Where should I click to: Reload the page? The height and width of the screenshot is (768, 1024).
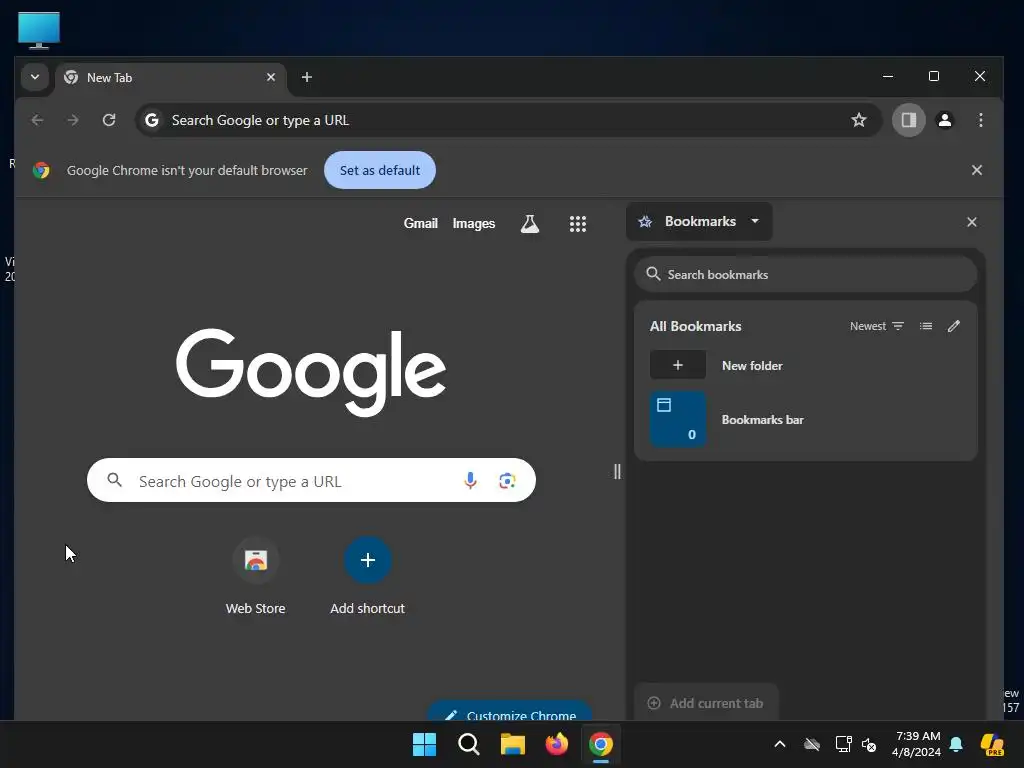pyautogui.click(x=109, y=120)
